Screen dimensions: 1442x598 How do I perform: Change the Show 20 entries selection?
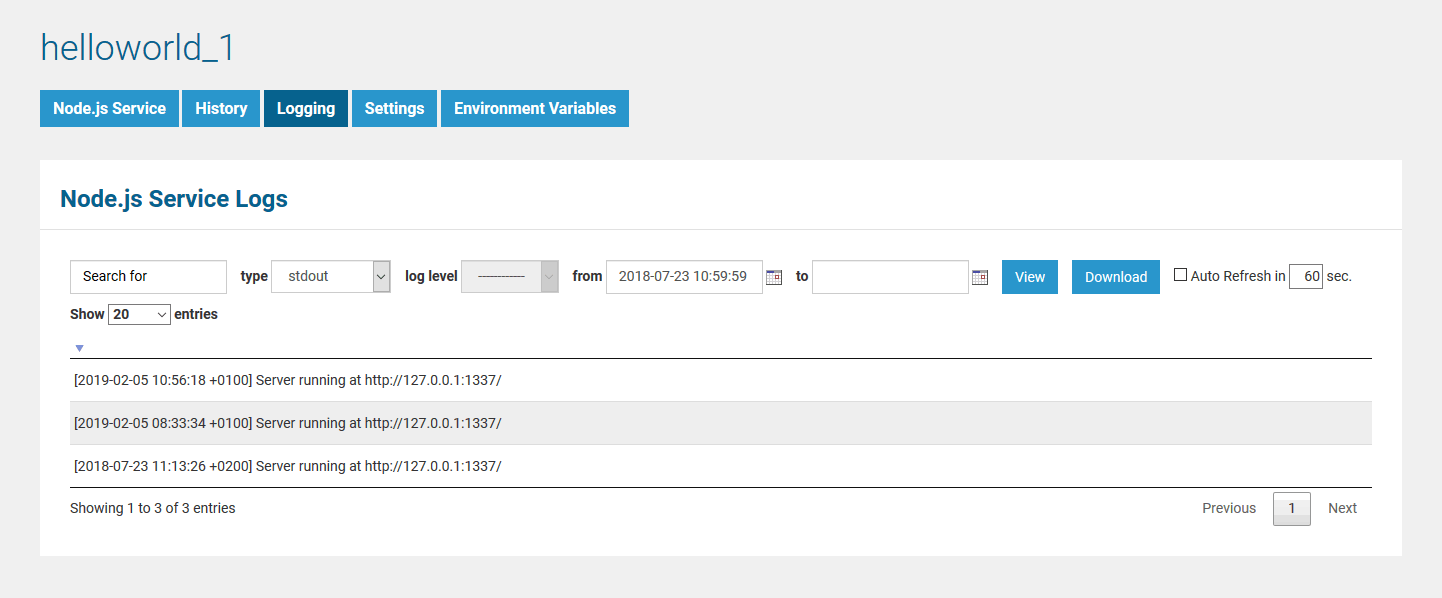pos(138,314)
